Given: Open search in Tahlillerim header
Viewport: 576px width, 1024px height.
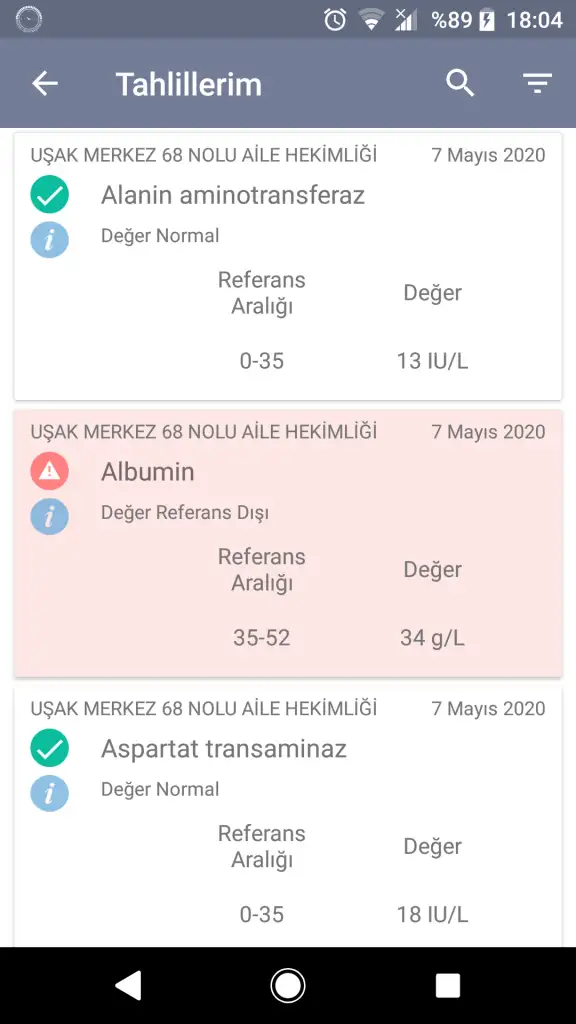Looking at the screenshot, I should click(460, 84).
